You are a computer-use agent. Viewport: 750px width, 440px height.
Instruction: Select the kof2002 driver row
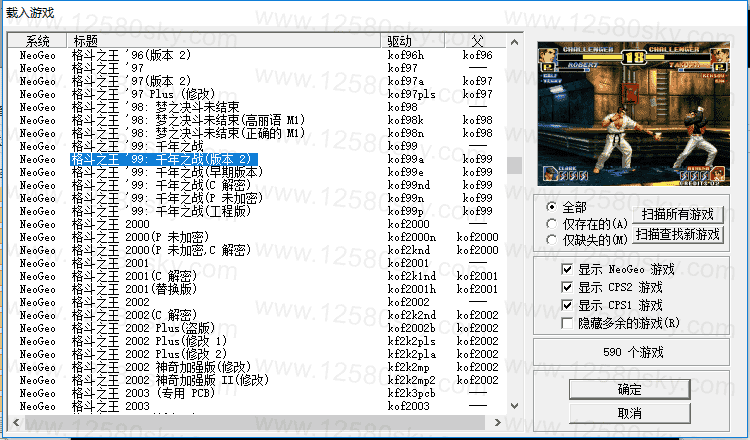point(256,302)
